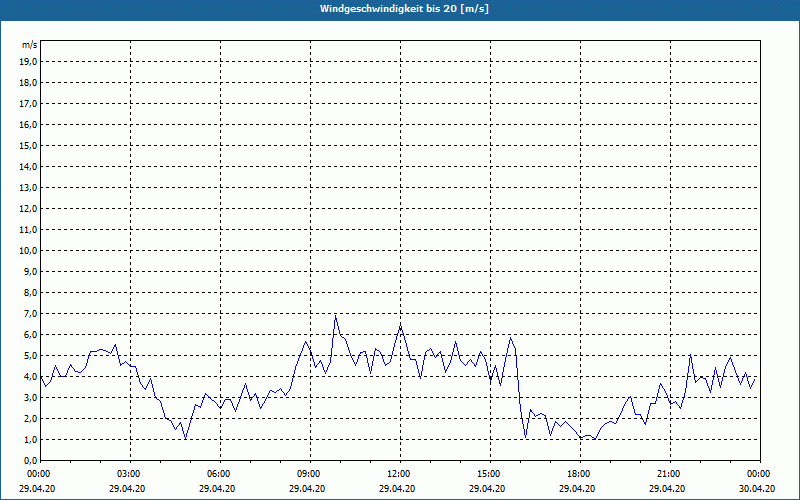
Task: Select the y-axis label "10,0"
Action: (29, 251)
